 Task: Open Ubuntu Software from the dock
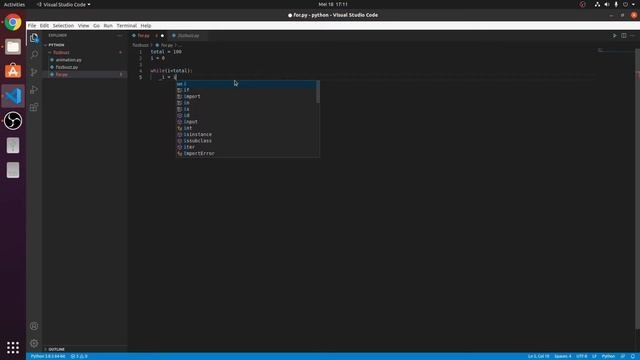[x=13, y=71]
